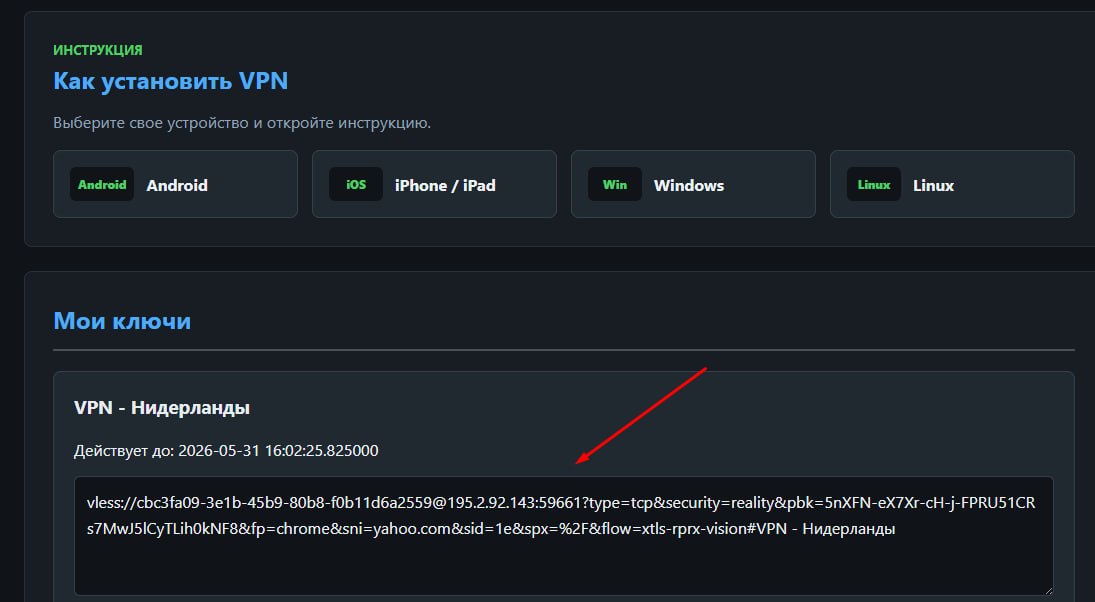
Task: Click the "Мои ключи" heading
Action: 122,321
